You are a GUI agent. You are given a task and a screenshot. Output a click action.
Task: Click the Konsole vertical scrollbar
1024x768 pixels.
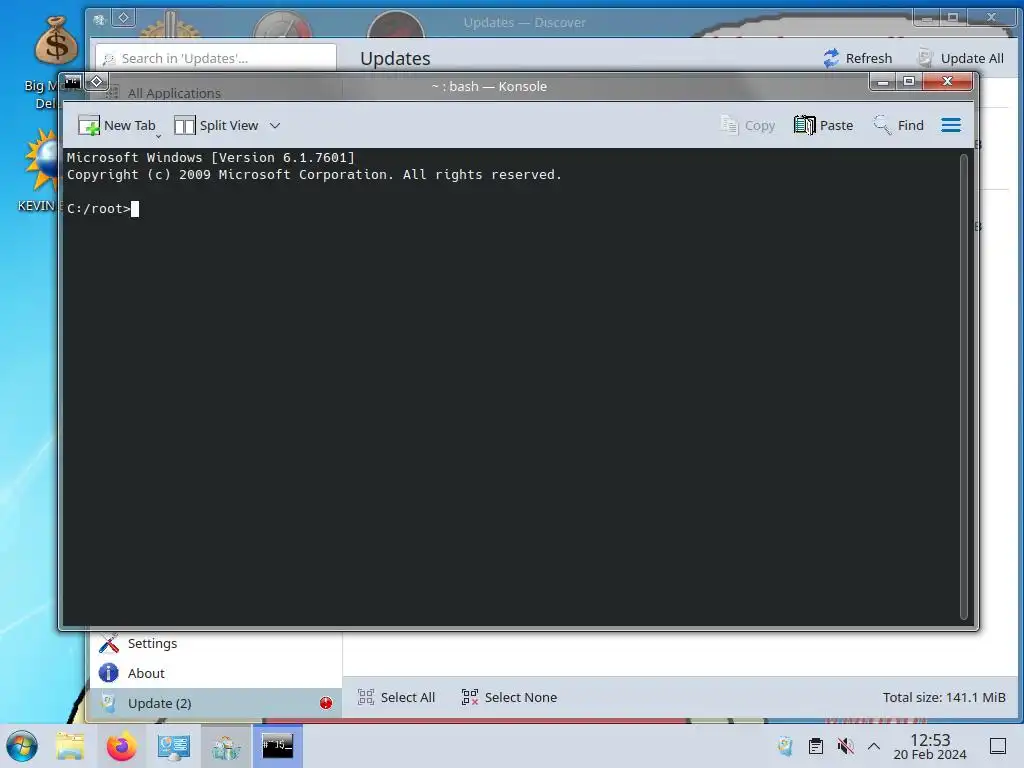point(963,387)
